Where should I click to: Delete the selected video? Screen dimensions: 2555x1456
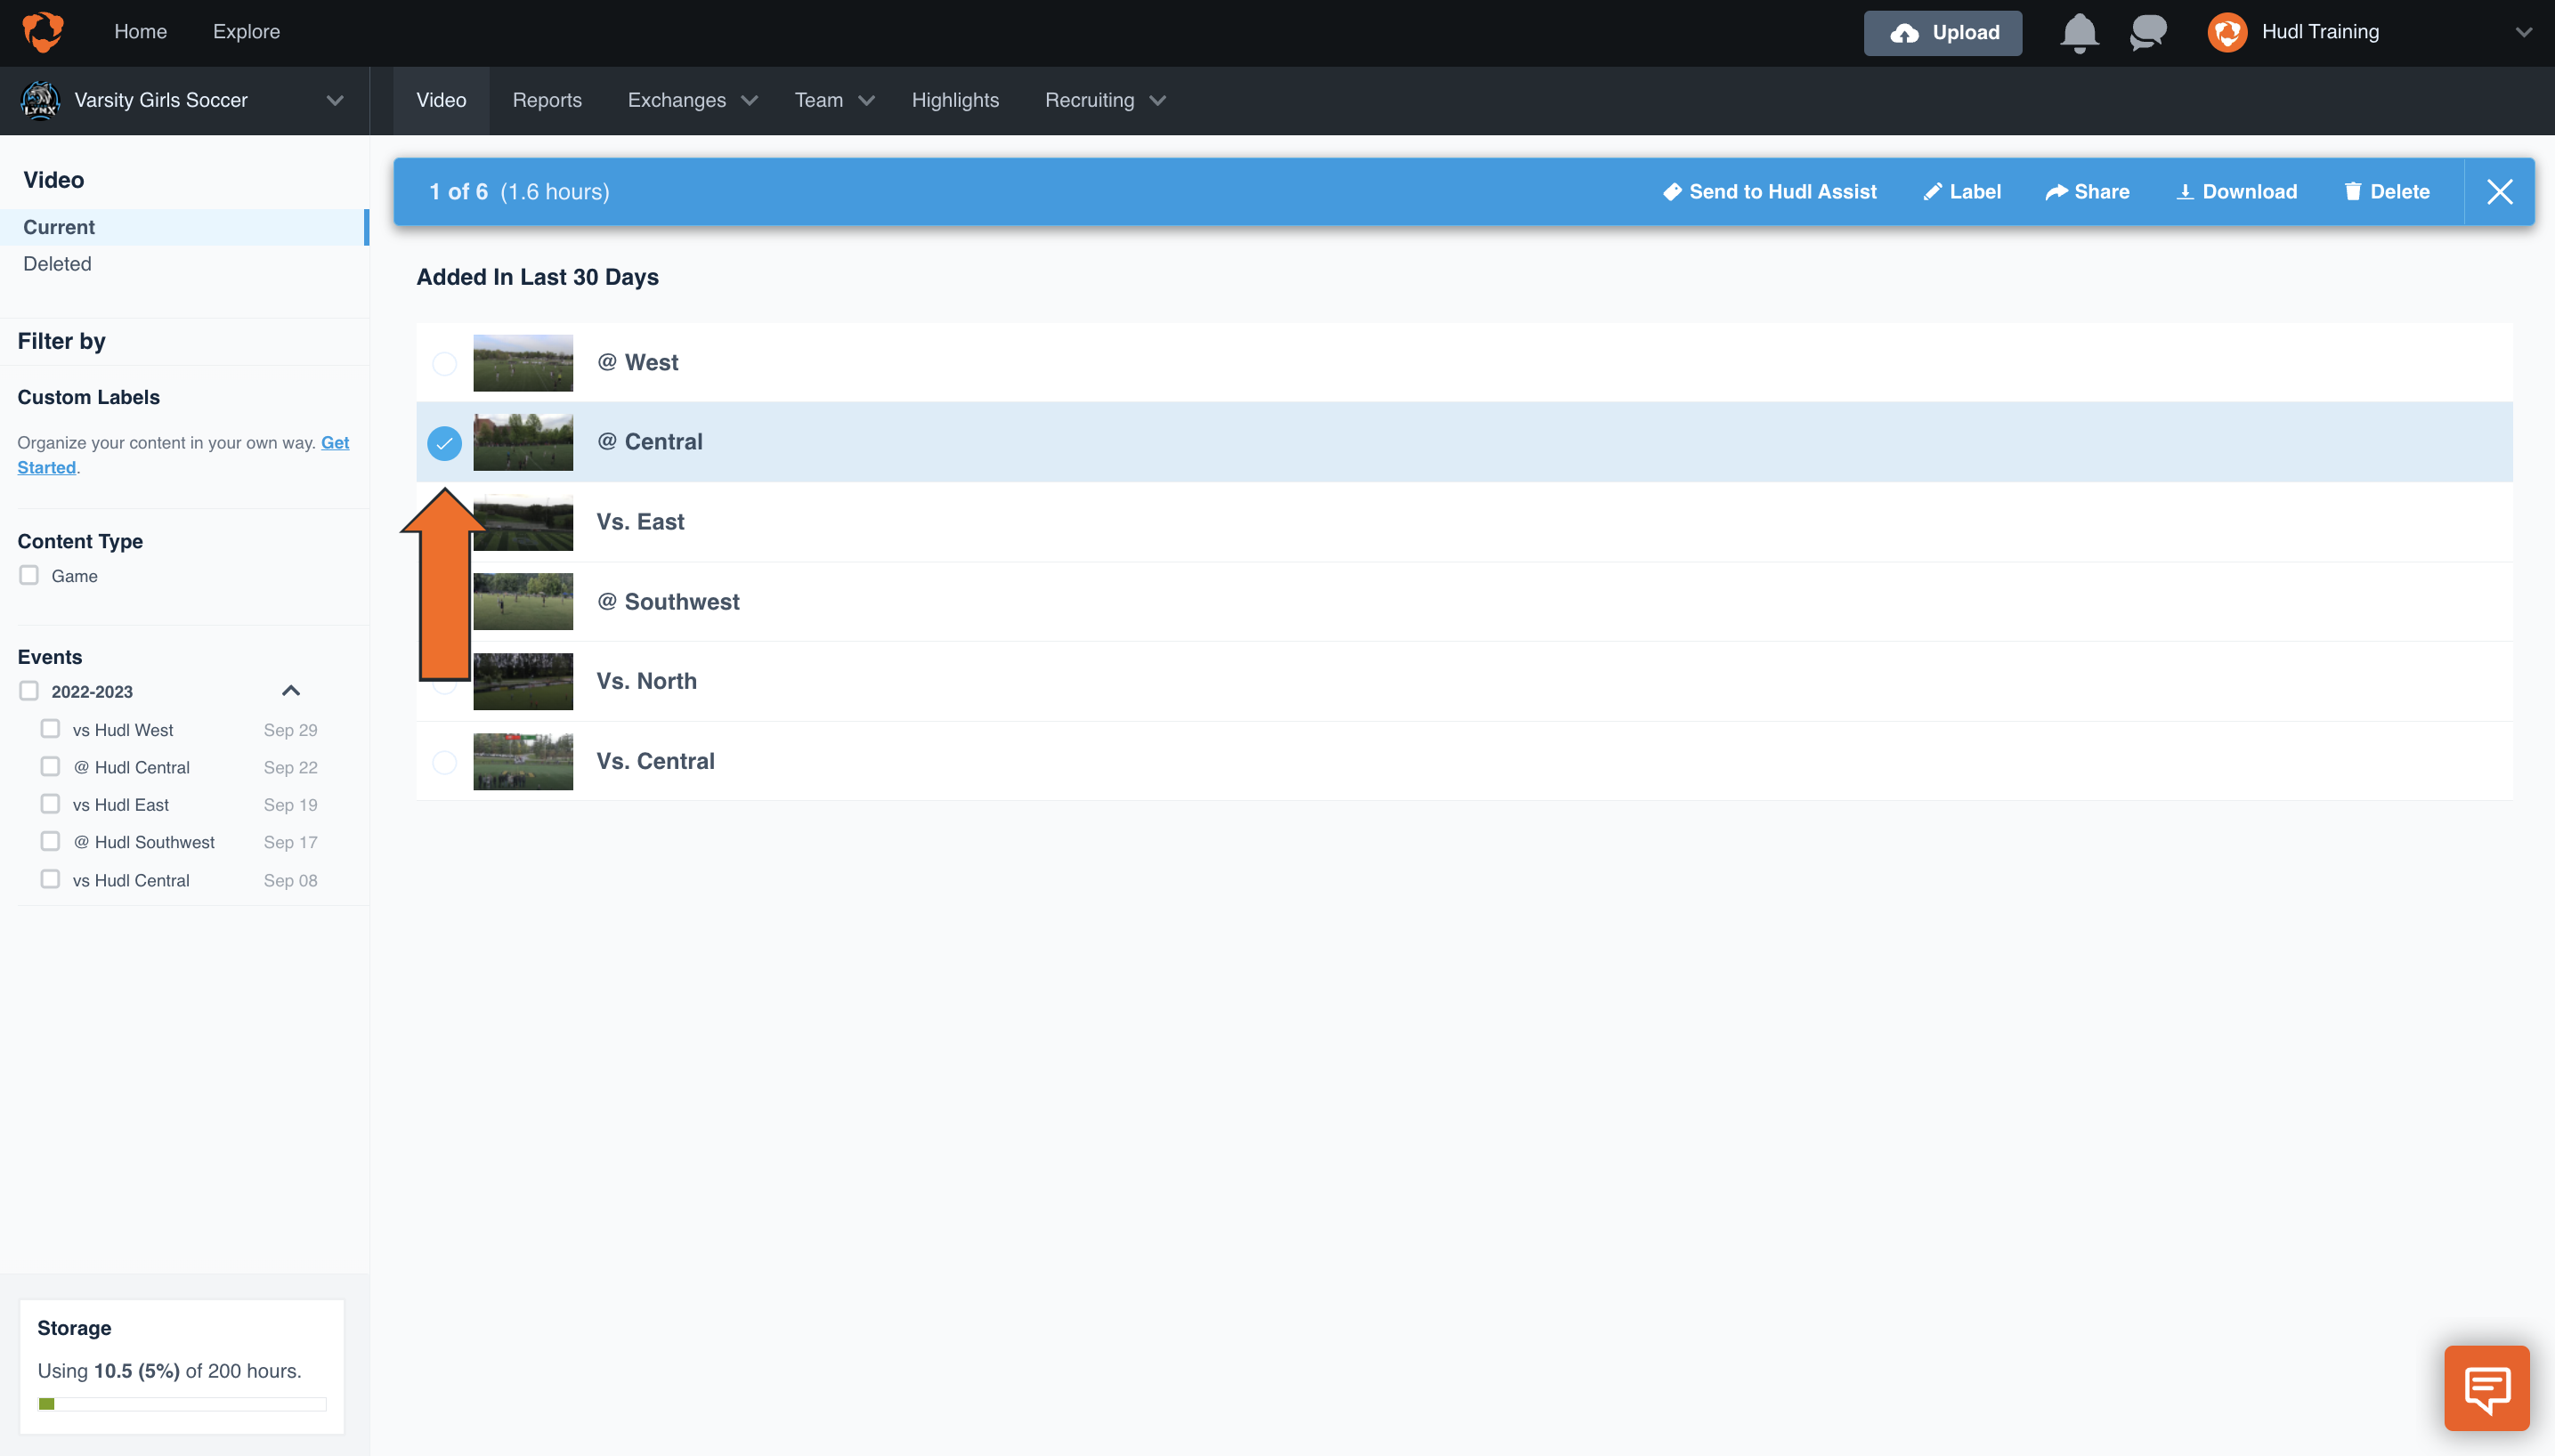tap(2388, 191)
